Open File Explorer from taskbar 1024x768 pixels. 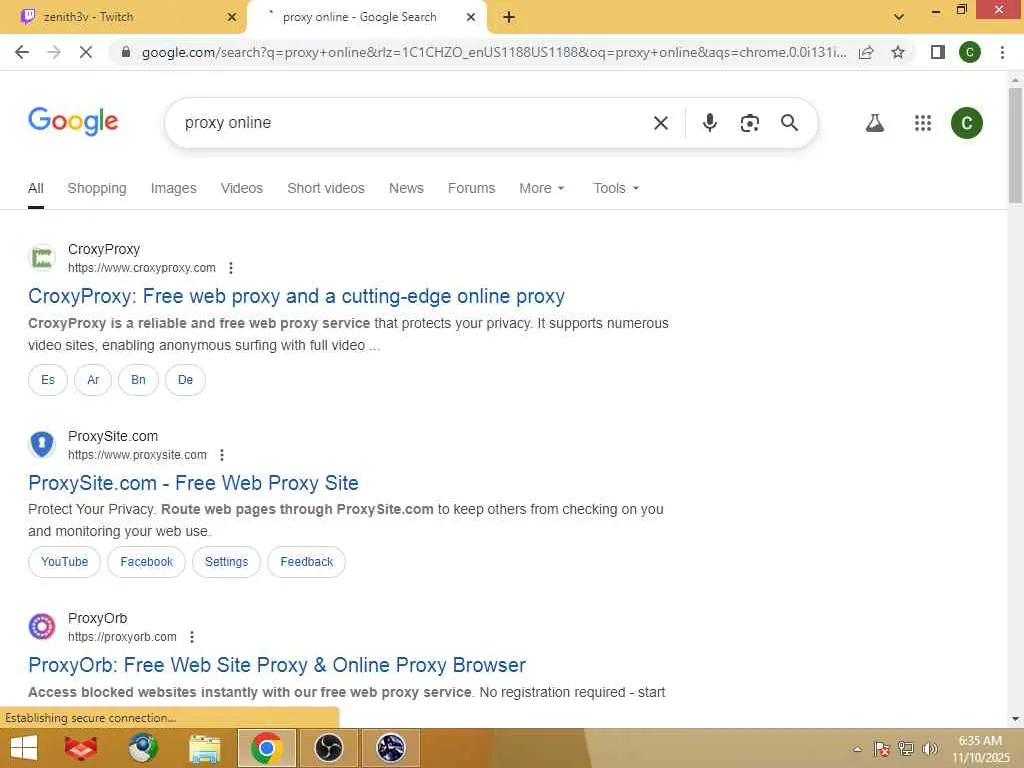tap(204, 748)
